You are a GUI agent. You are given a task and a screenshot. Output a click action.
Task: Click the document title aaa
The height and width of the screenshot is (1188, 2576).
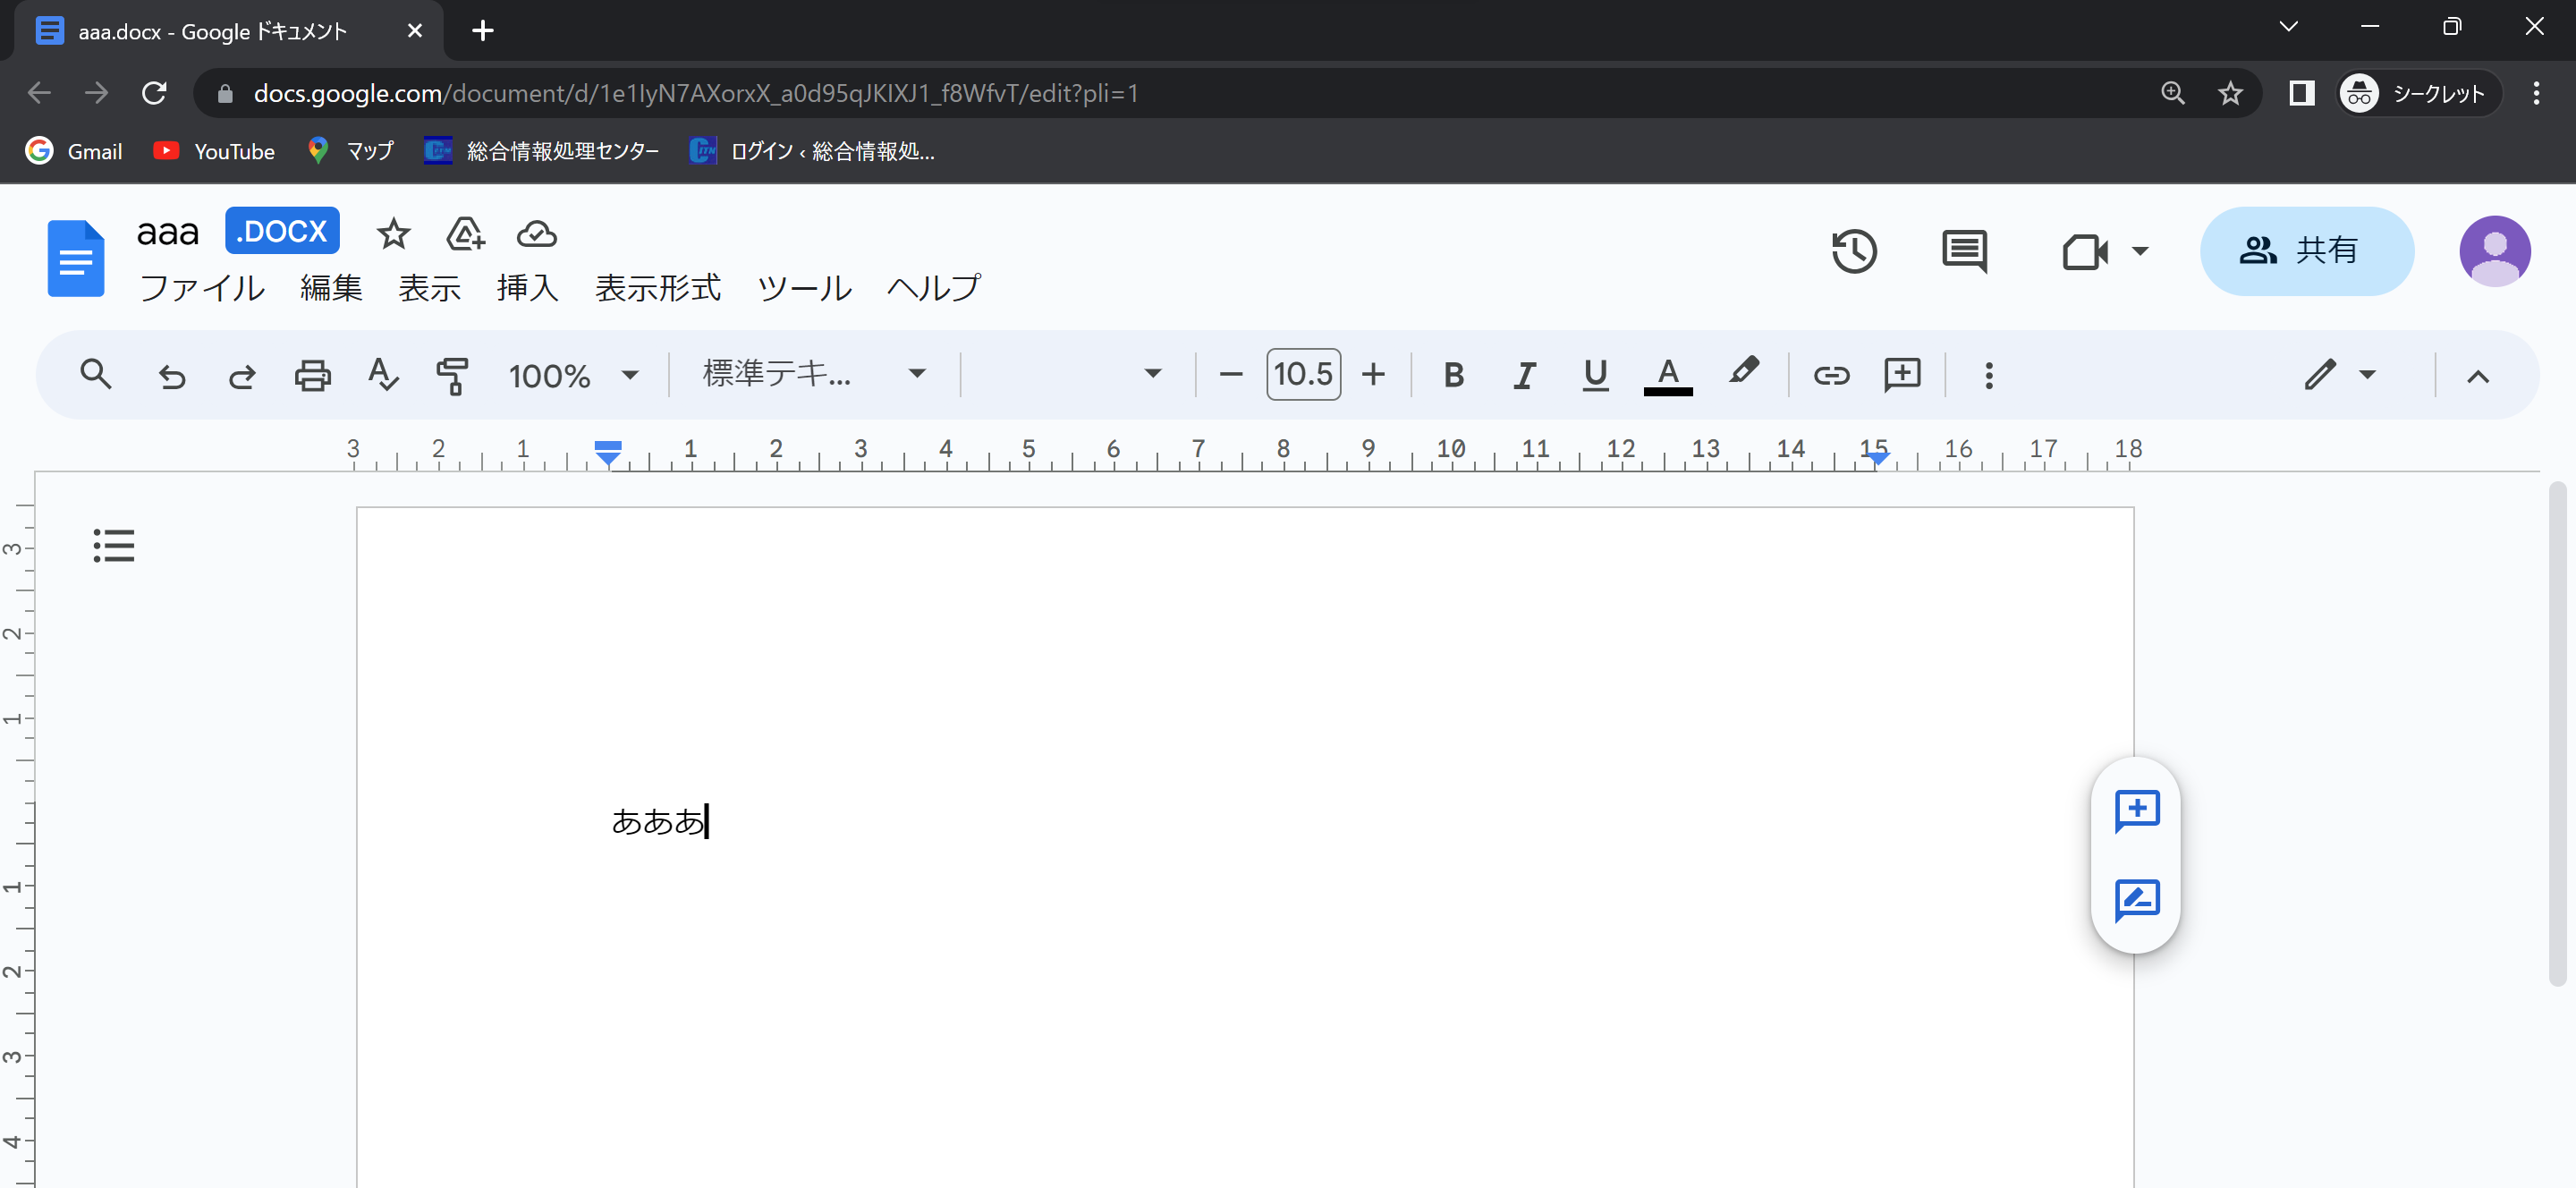(168, 232)
